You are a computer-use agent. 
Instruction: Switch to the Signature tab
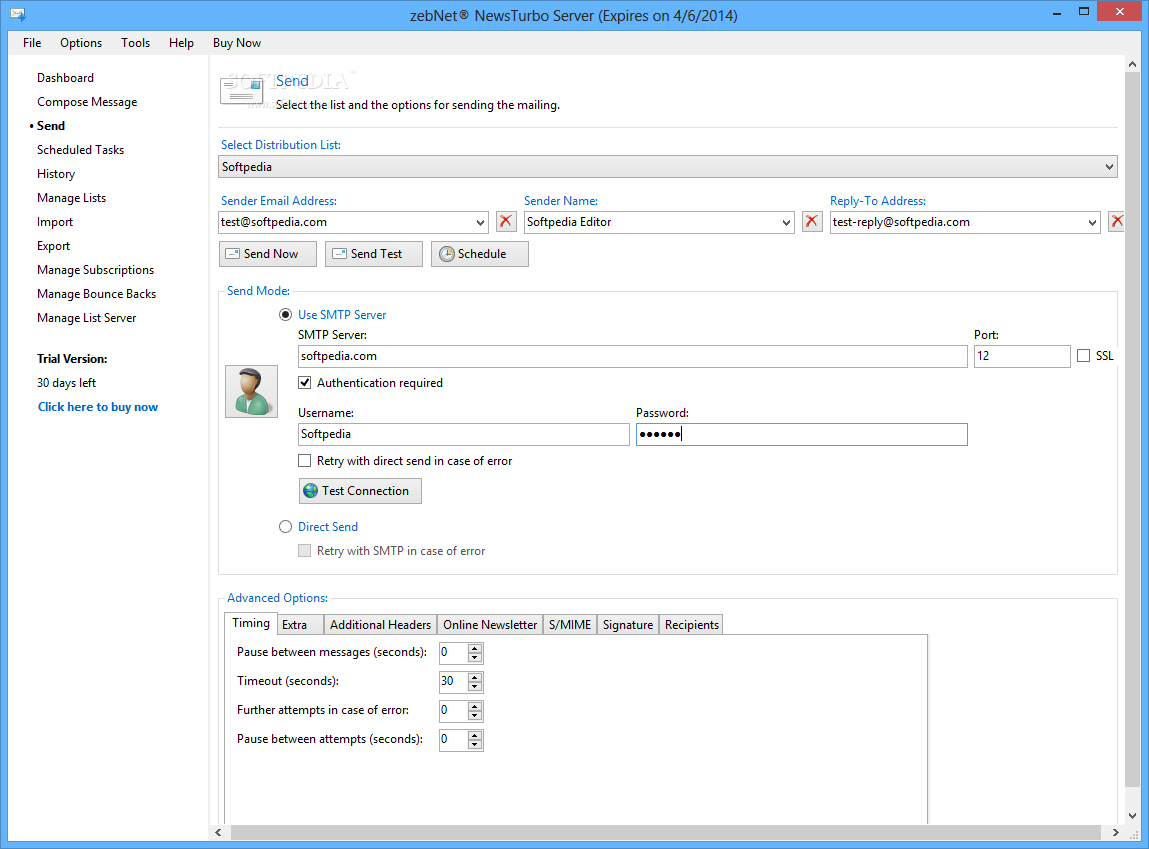click(628, 625)
